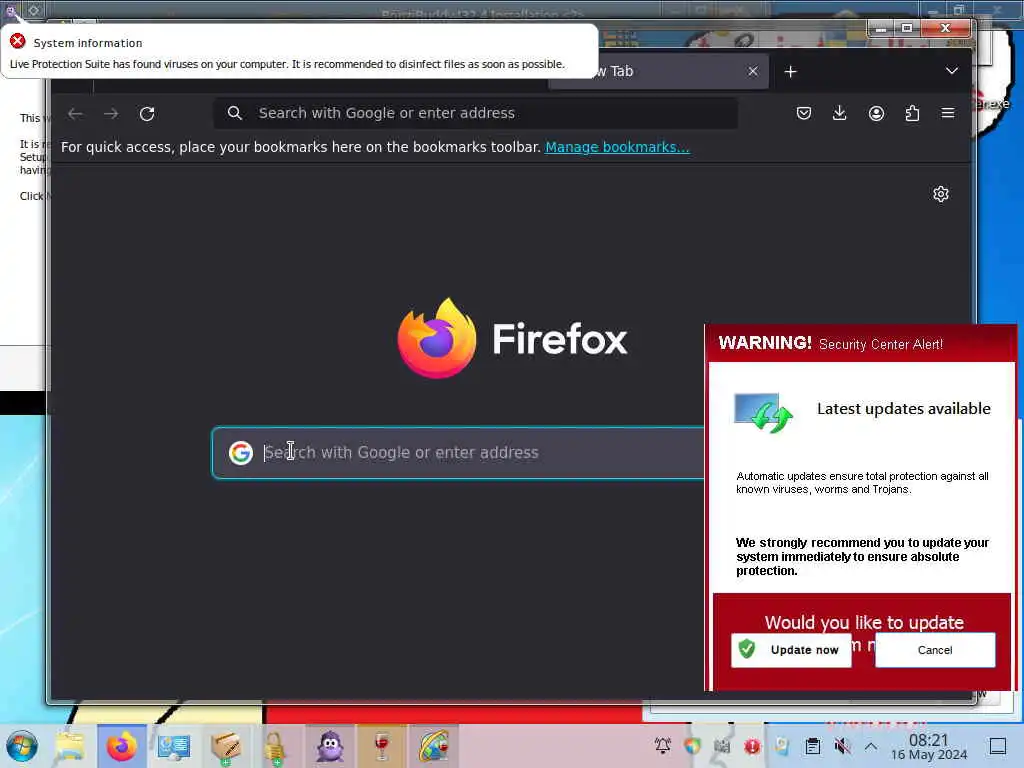Expand the list all tabs chevron
The width and height of the screenshot is (1024, 768).
952,71
